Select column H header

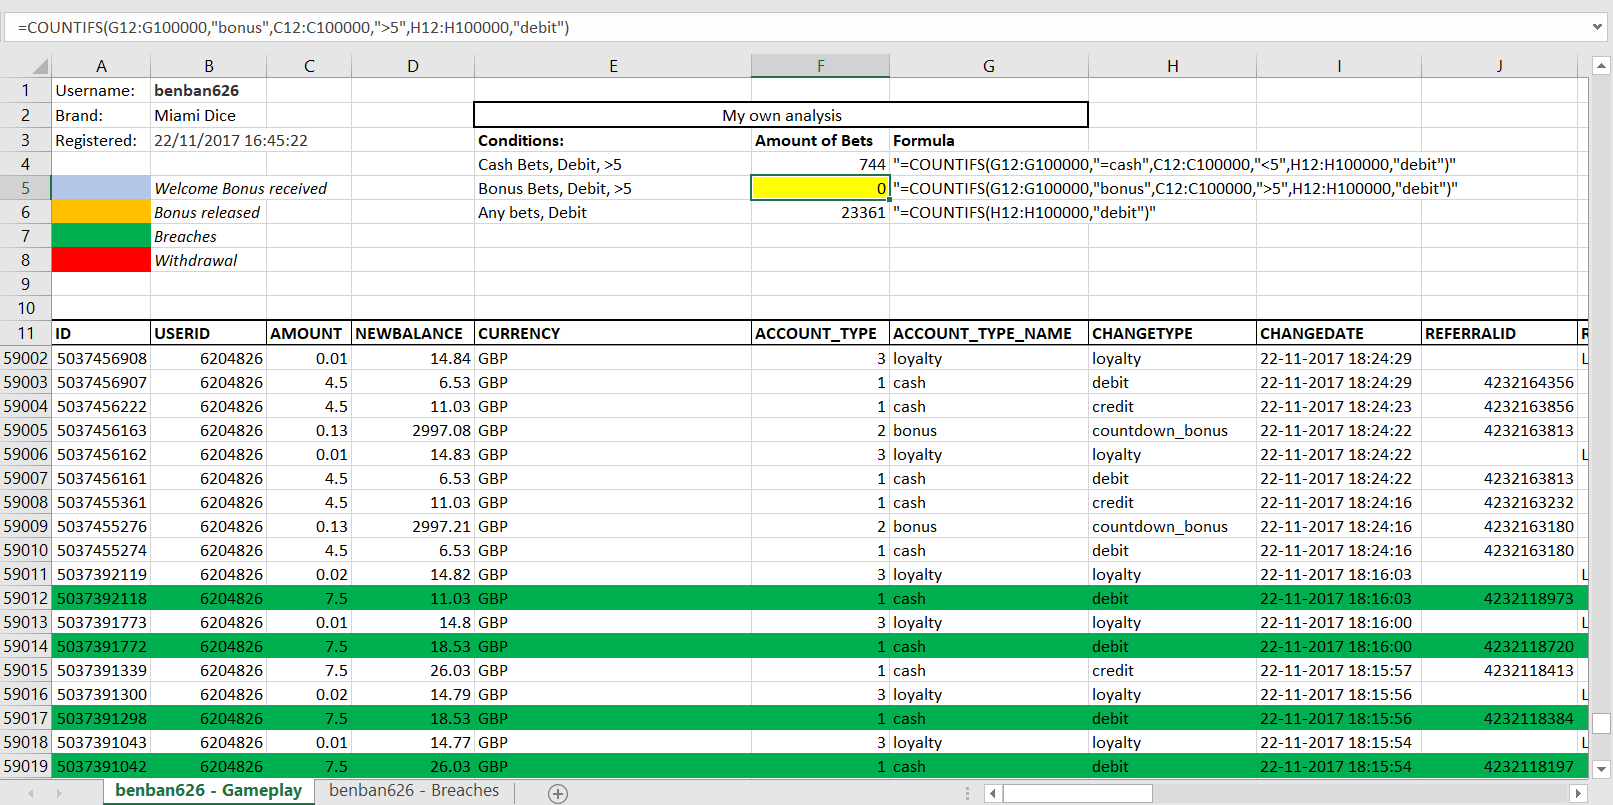pyautogui.click(x=1172, y=66)
